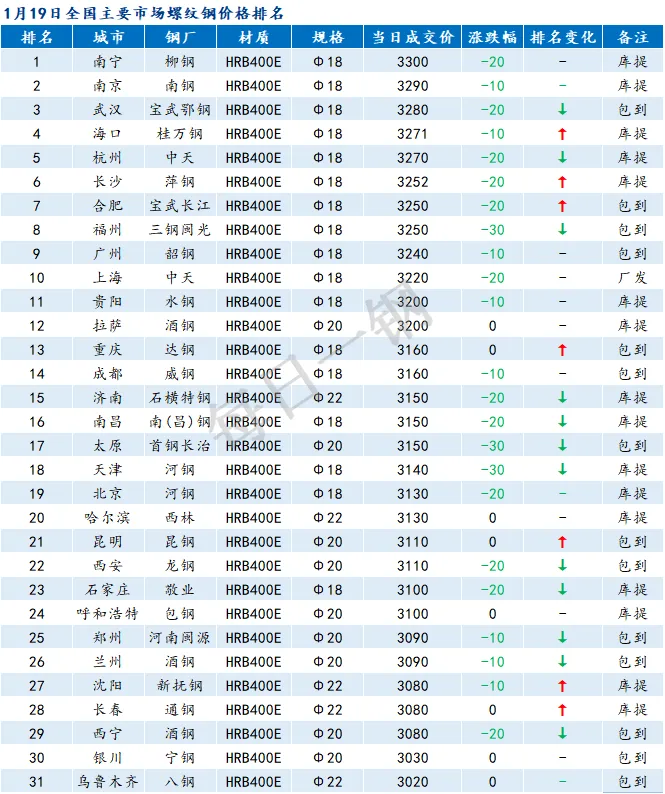Click the steel mill cell 首钢长治
The height and width of the screenshot is (794, 665).
[180, 446]
